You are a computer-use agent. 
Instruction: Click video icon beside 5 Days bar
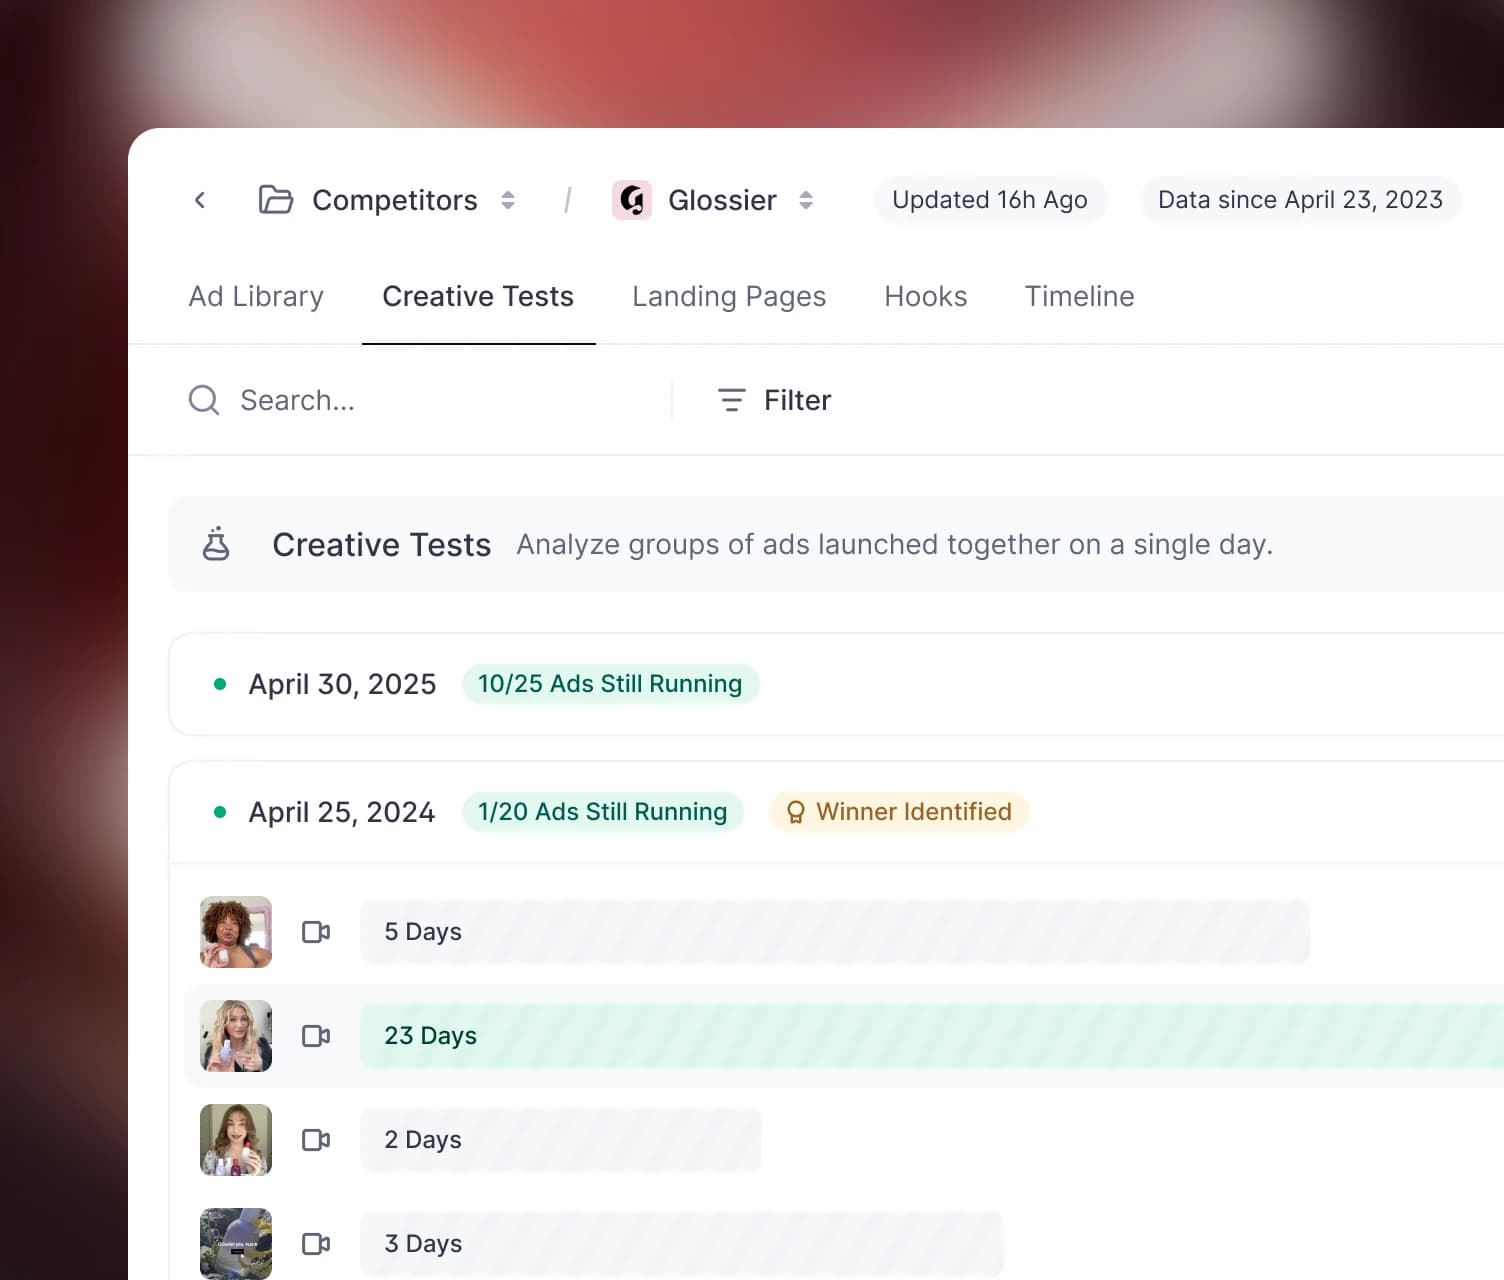pos(316,932)
